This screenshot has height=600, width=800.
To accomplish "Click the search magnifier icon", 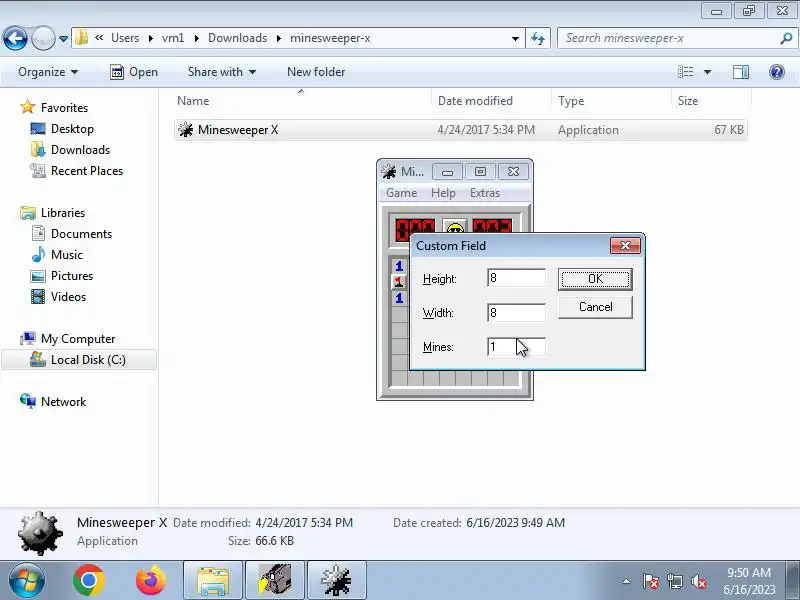I will (x=786, y=38).
